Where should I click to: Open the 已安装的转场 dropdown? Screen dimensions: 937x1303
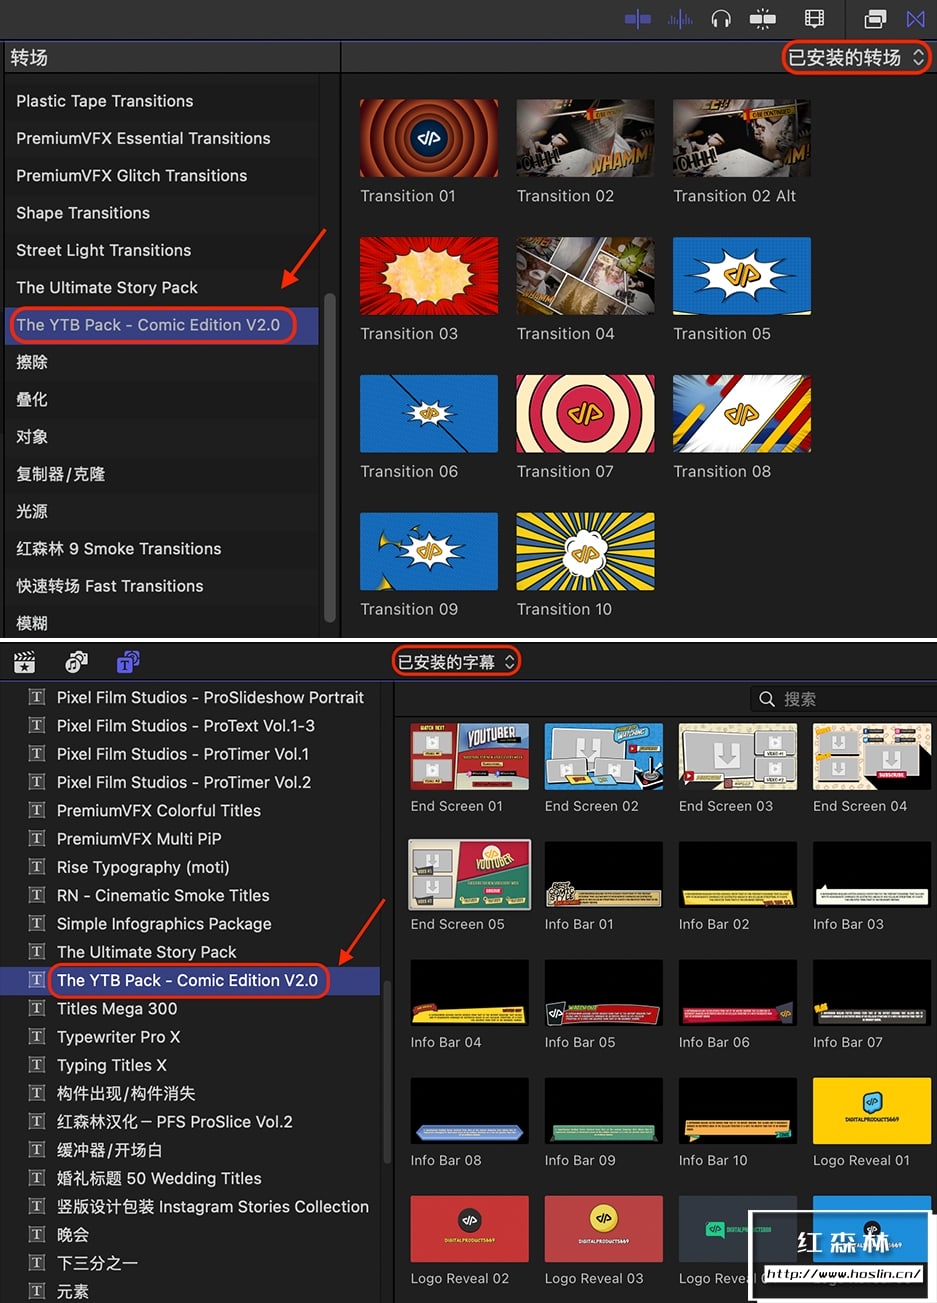point(857,57)
